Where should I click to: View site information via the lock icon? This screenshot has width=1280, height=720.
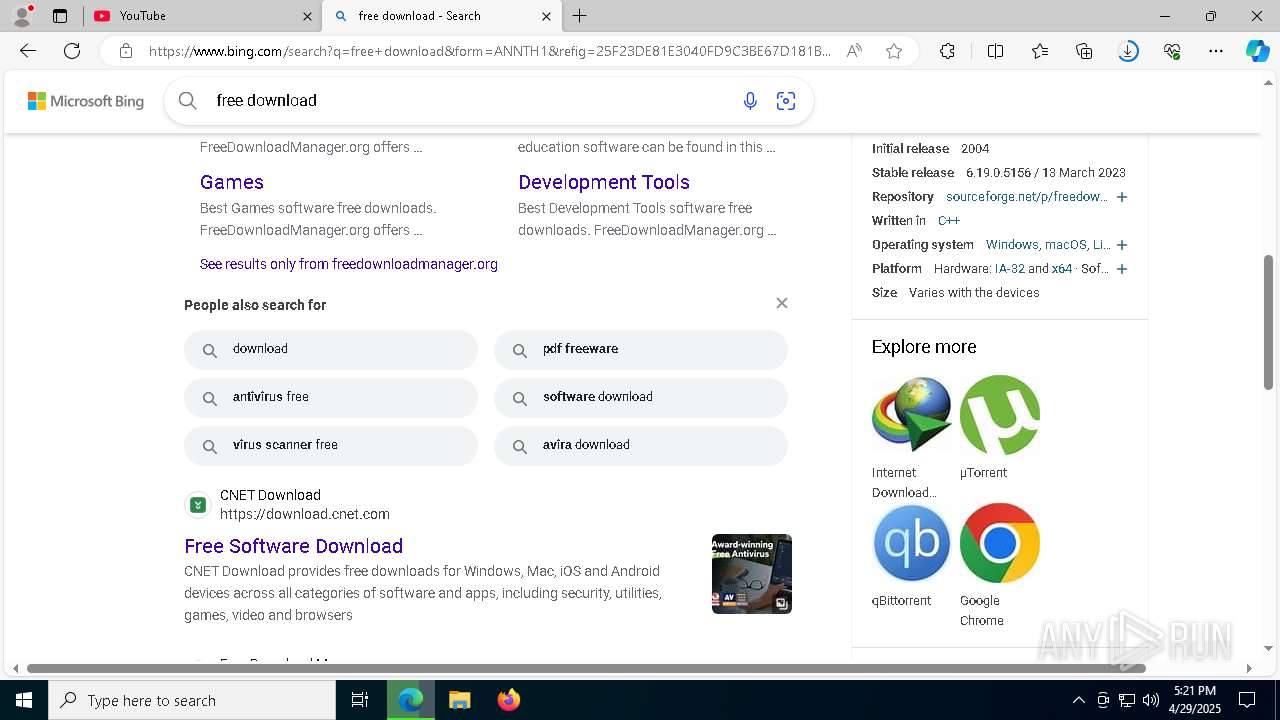point(126,51)
